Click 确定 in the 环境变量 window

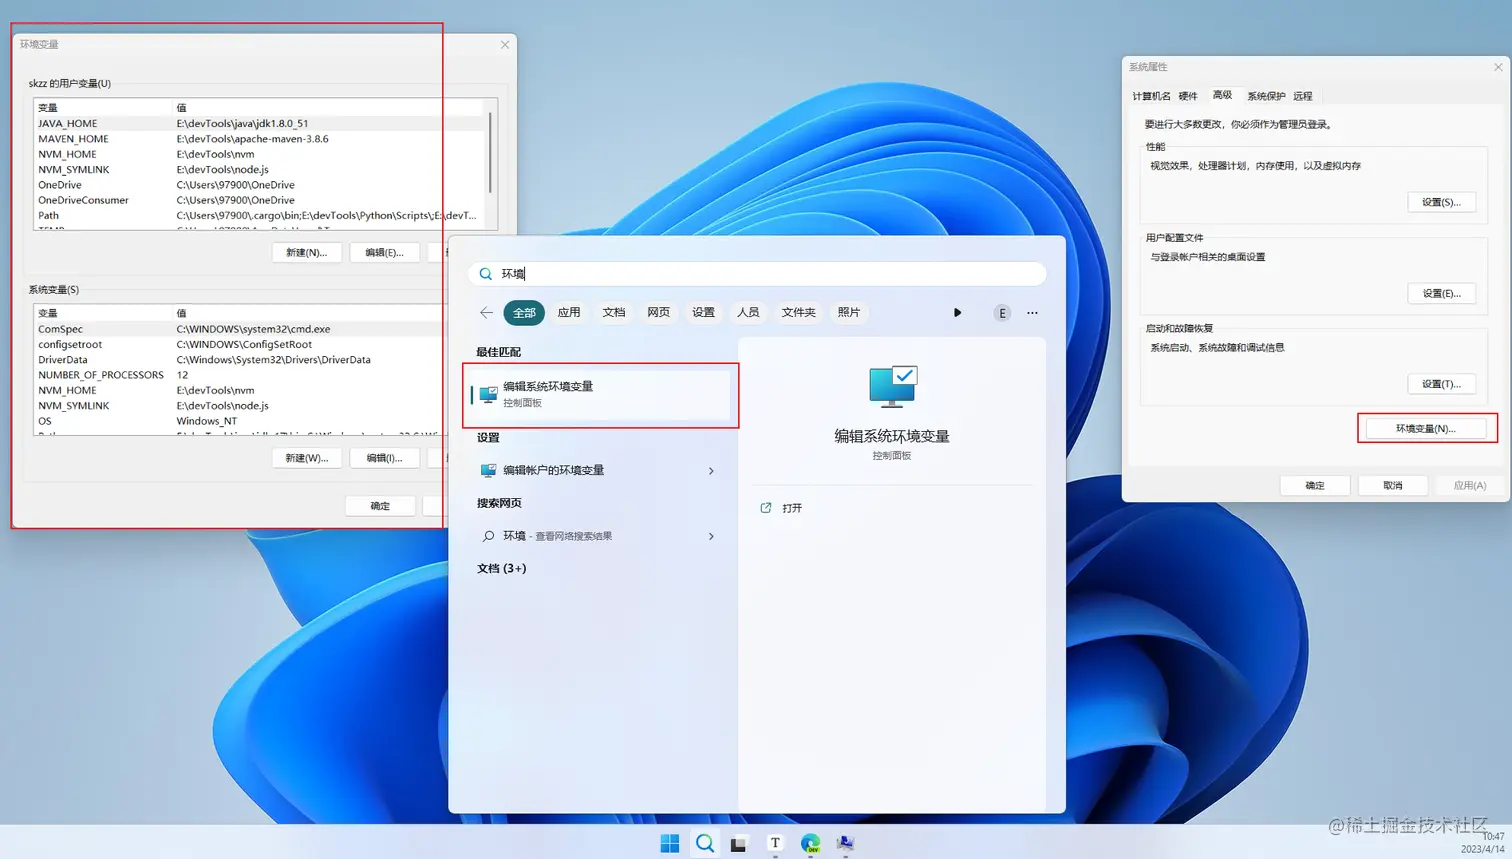(x=380, y=506)
